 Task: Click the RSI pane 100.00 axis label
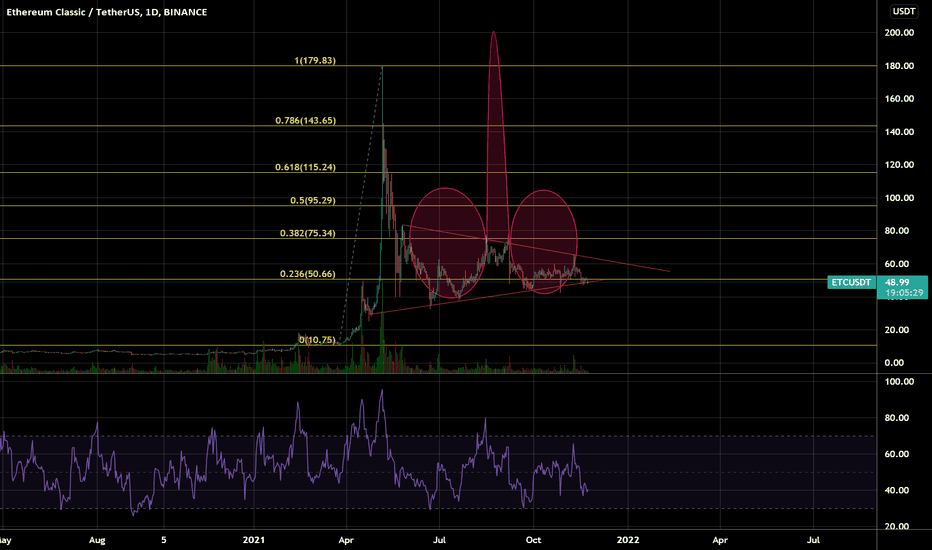click(x=899, y=382)
